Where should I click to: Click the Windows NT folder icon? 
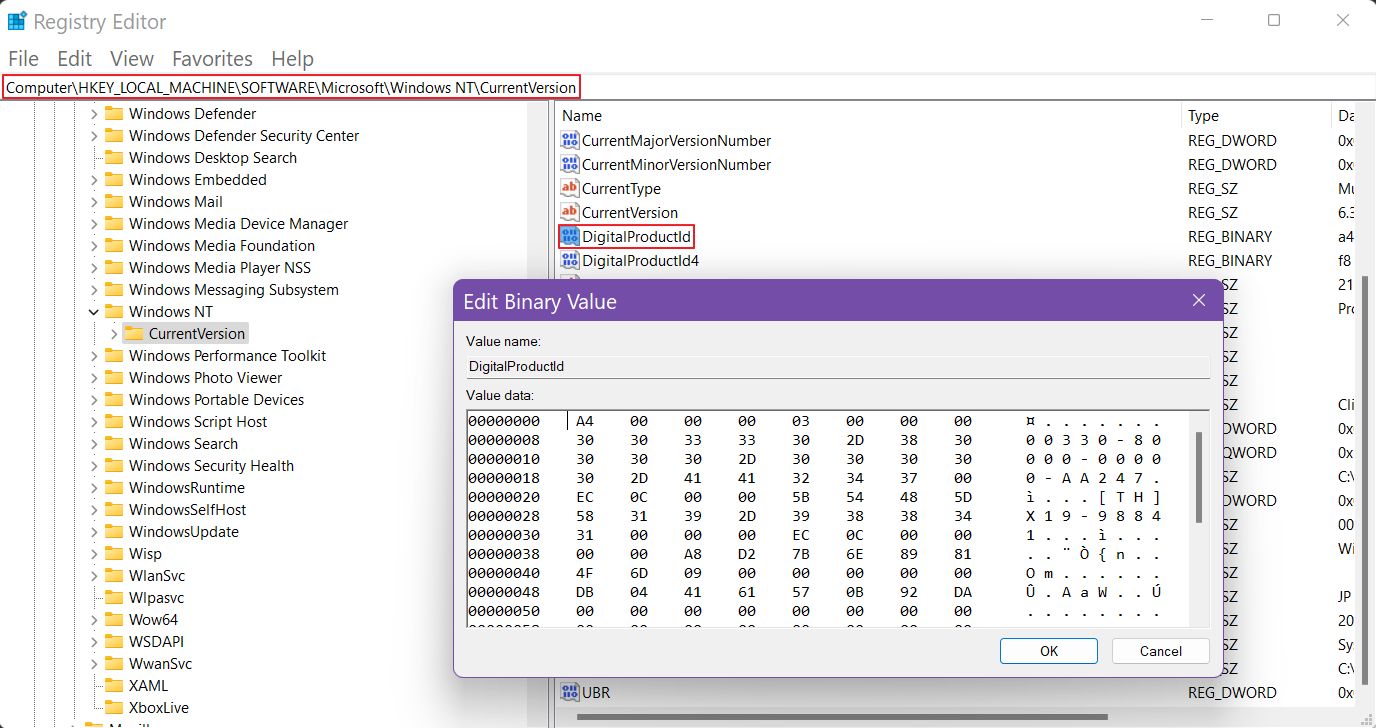click(x=113, y=311)
